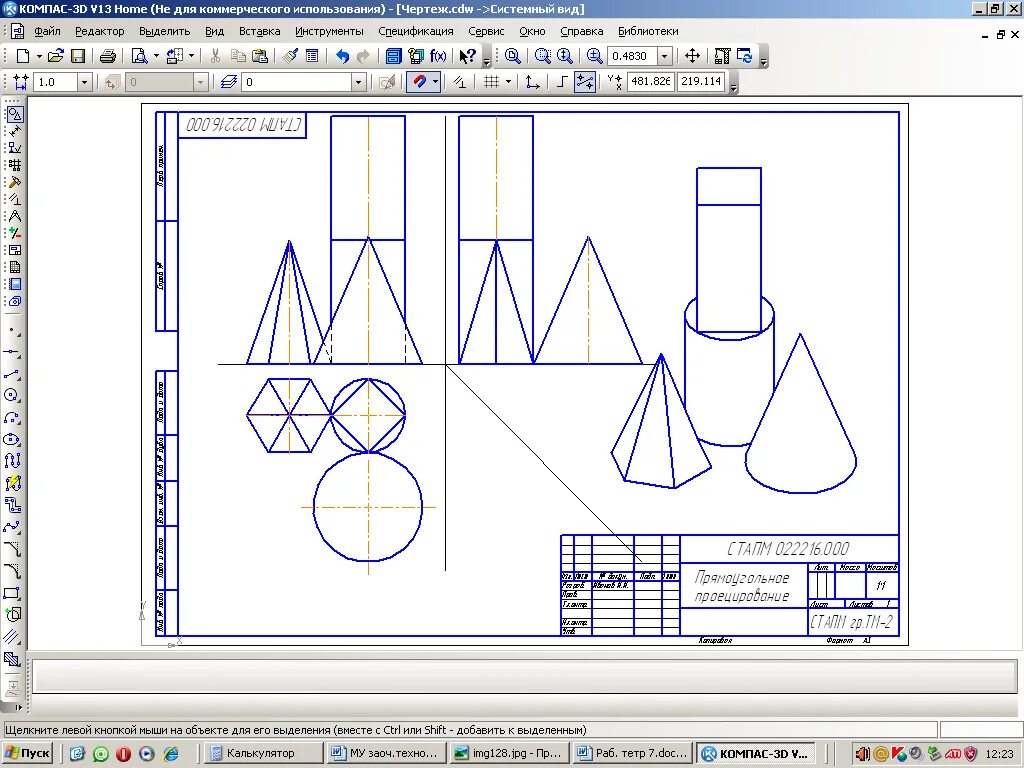Switch to img128.jpg taskbar button
Viewport: 1024px width, 768px height.
pyautogui.click(x=509, y=753)
